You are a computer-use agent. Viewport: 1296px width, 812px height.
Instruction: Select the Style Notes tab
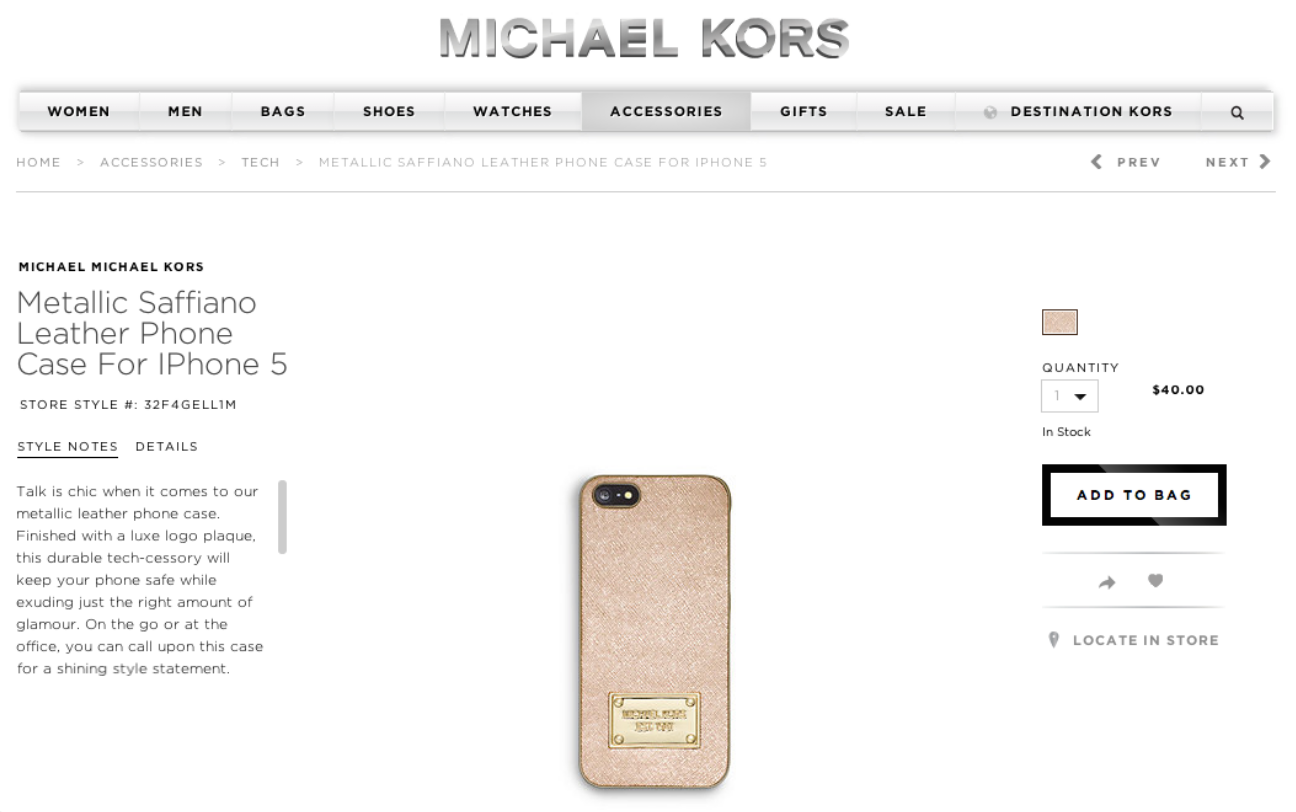pos(67,446)
